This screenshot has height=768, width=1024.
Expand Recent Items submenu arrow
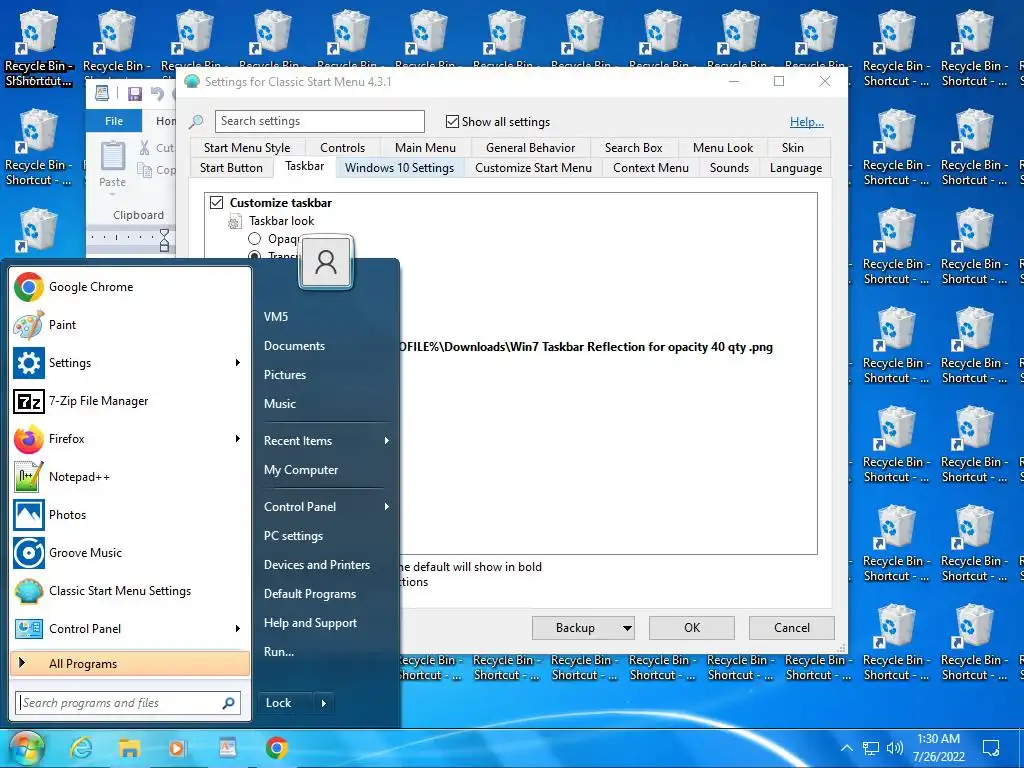387,441
